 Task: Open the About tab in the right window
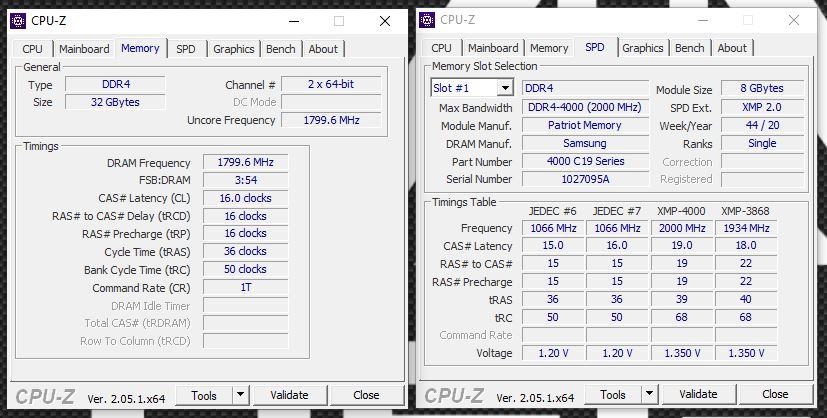(732, 48)
